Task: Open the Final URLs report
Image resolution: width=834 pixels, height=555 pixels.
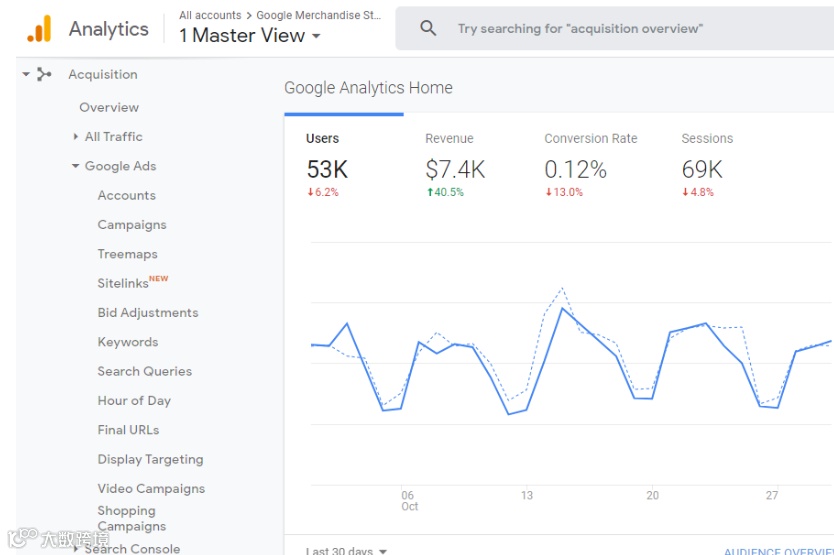Action: (128, 430)
